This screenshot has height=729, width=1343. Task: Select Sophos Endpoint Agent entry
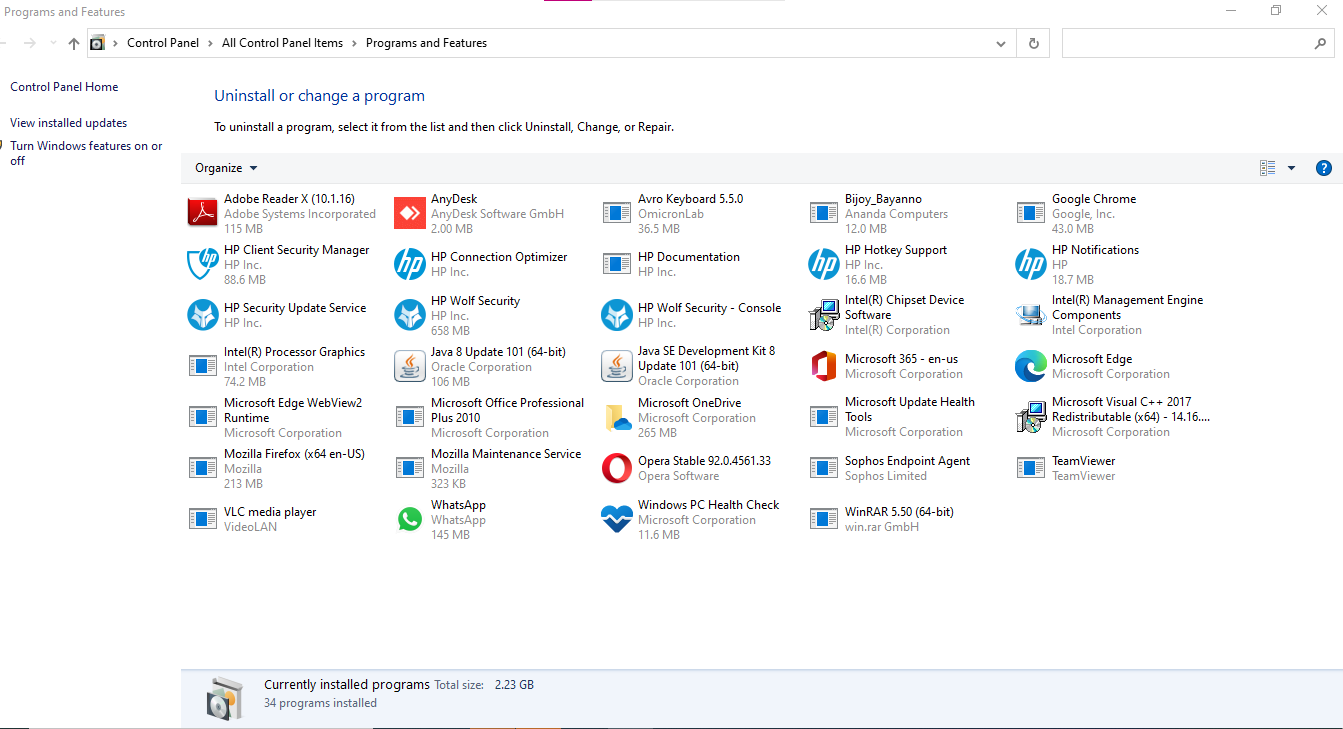(x=890, y=468)
